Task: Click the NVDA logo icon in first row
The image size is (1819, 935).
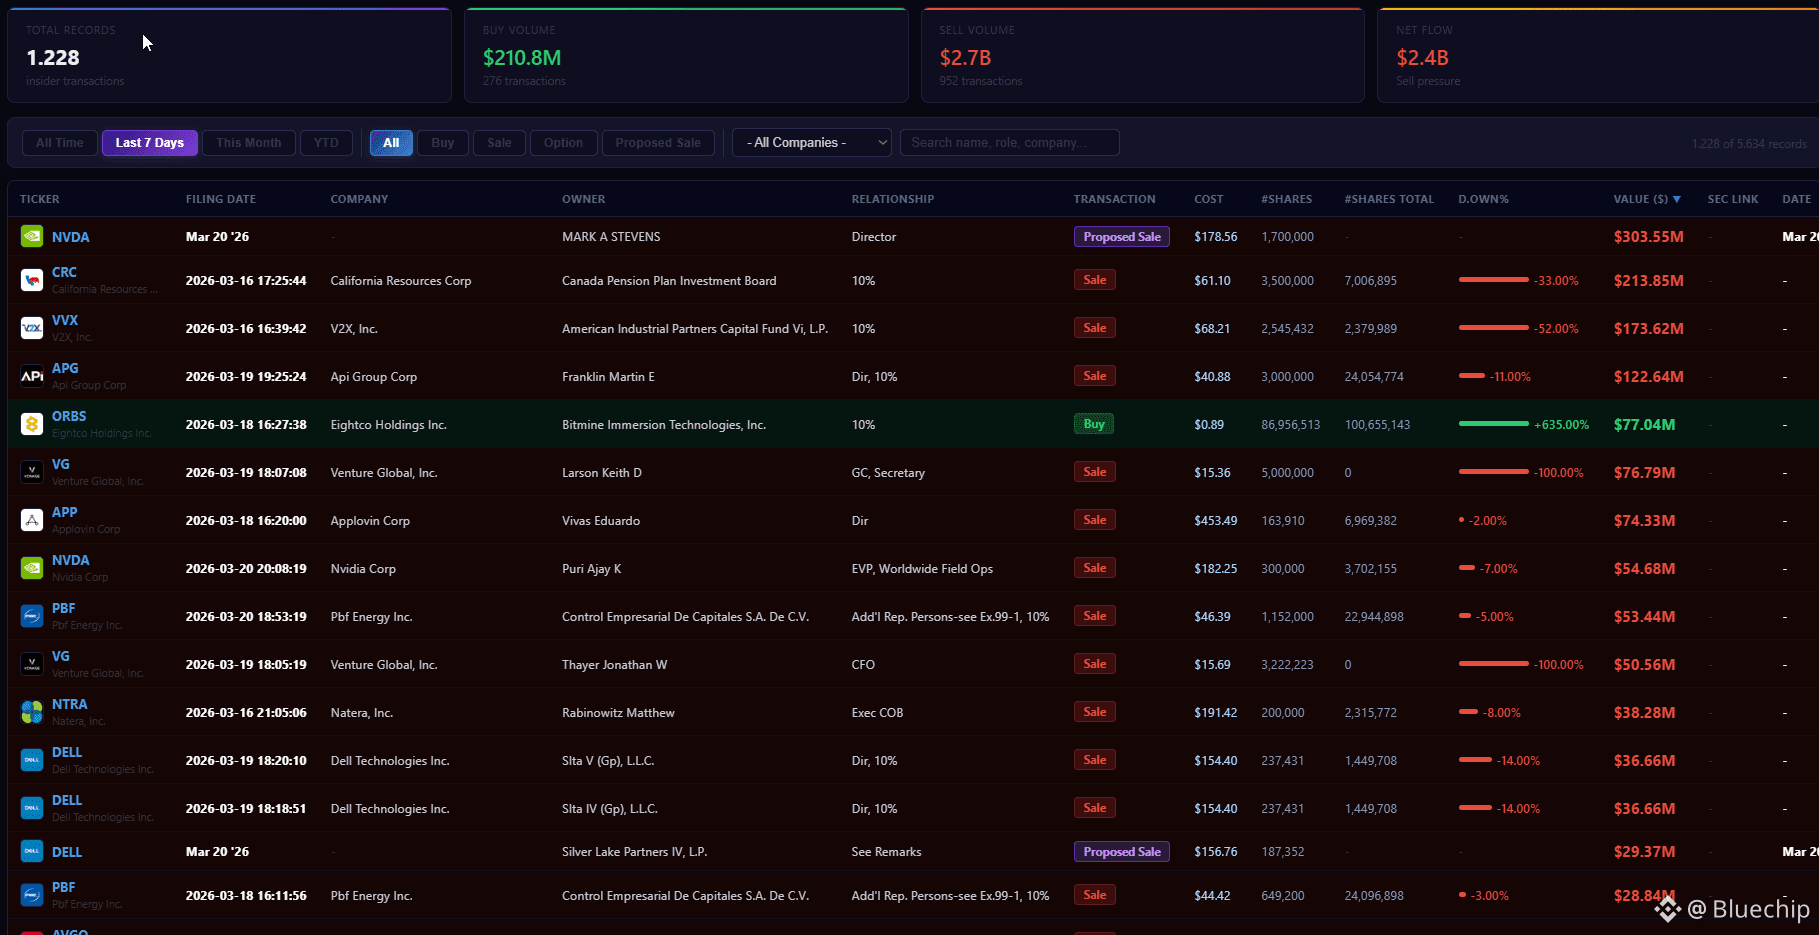Action: pyautogui.click(x=32, y=237)
